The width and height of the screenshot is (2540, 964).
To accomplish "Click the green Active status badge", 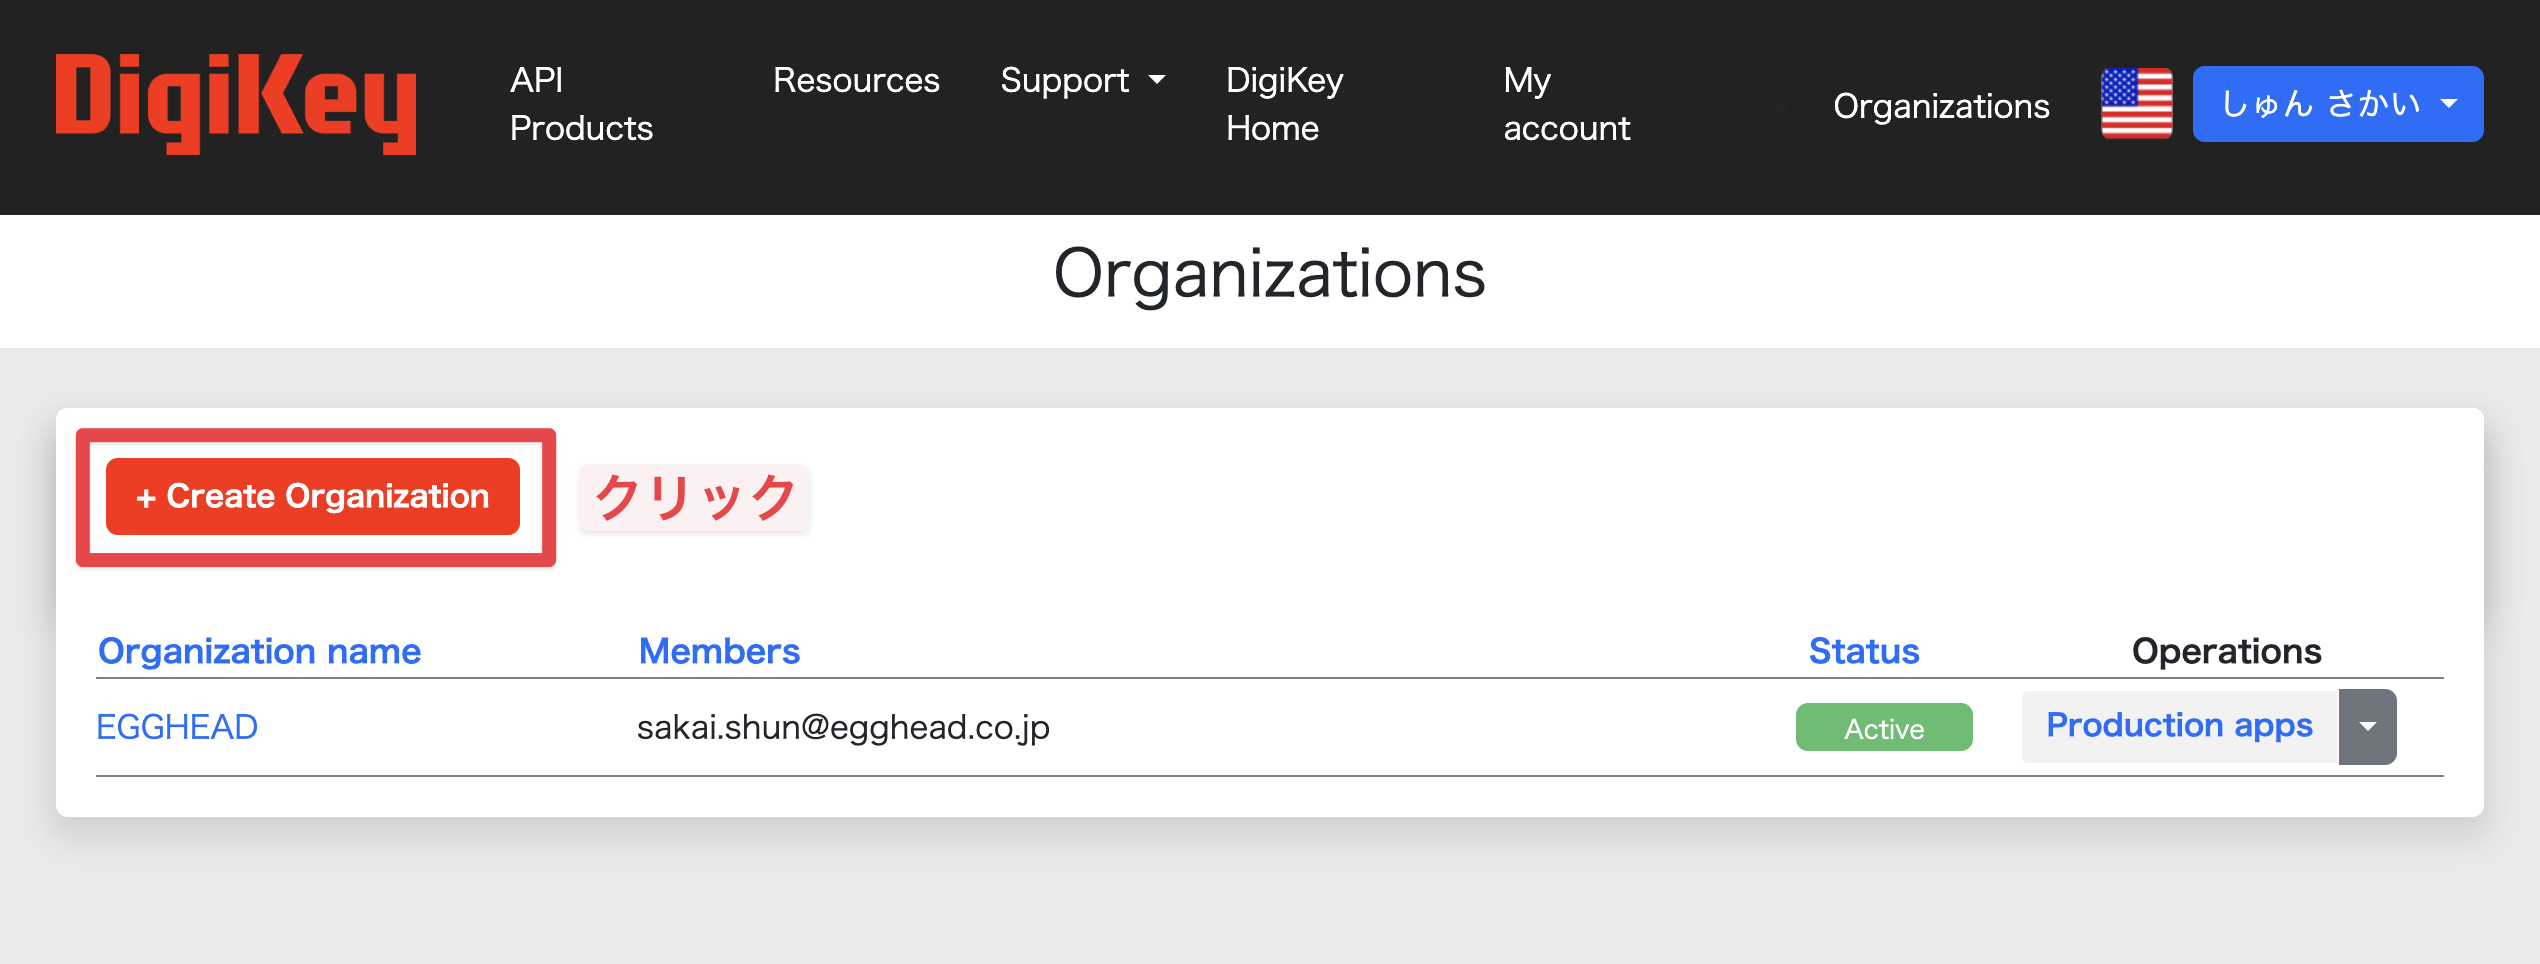I will point(1884,728).
